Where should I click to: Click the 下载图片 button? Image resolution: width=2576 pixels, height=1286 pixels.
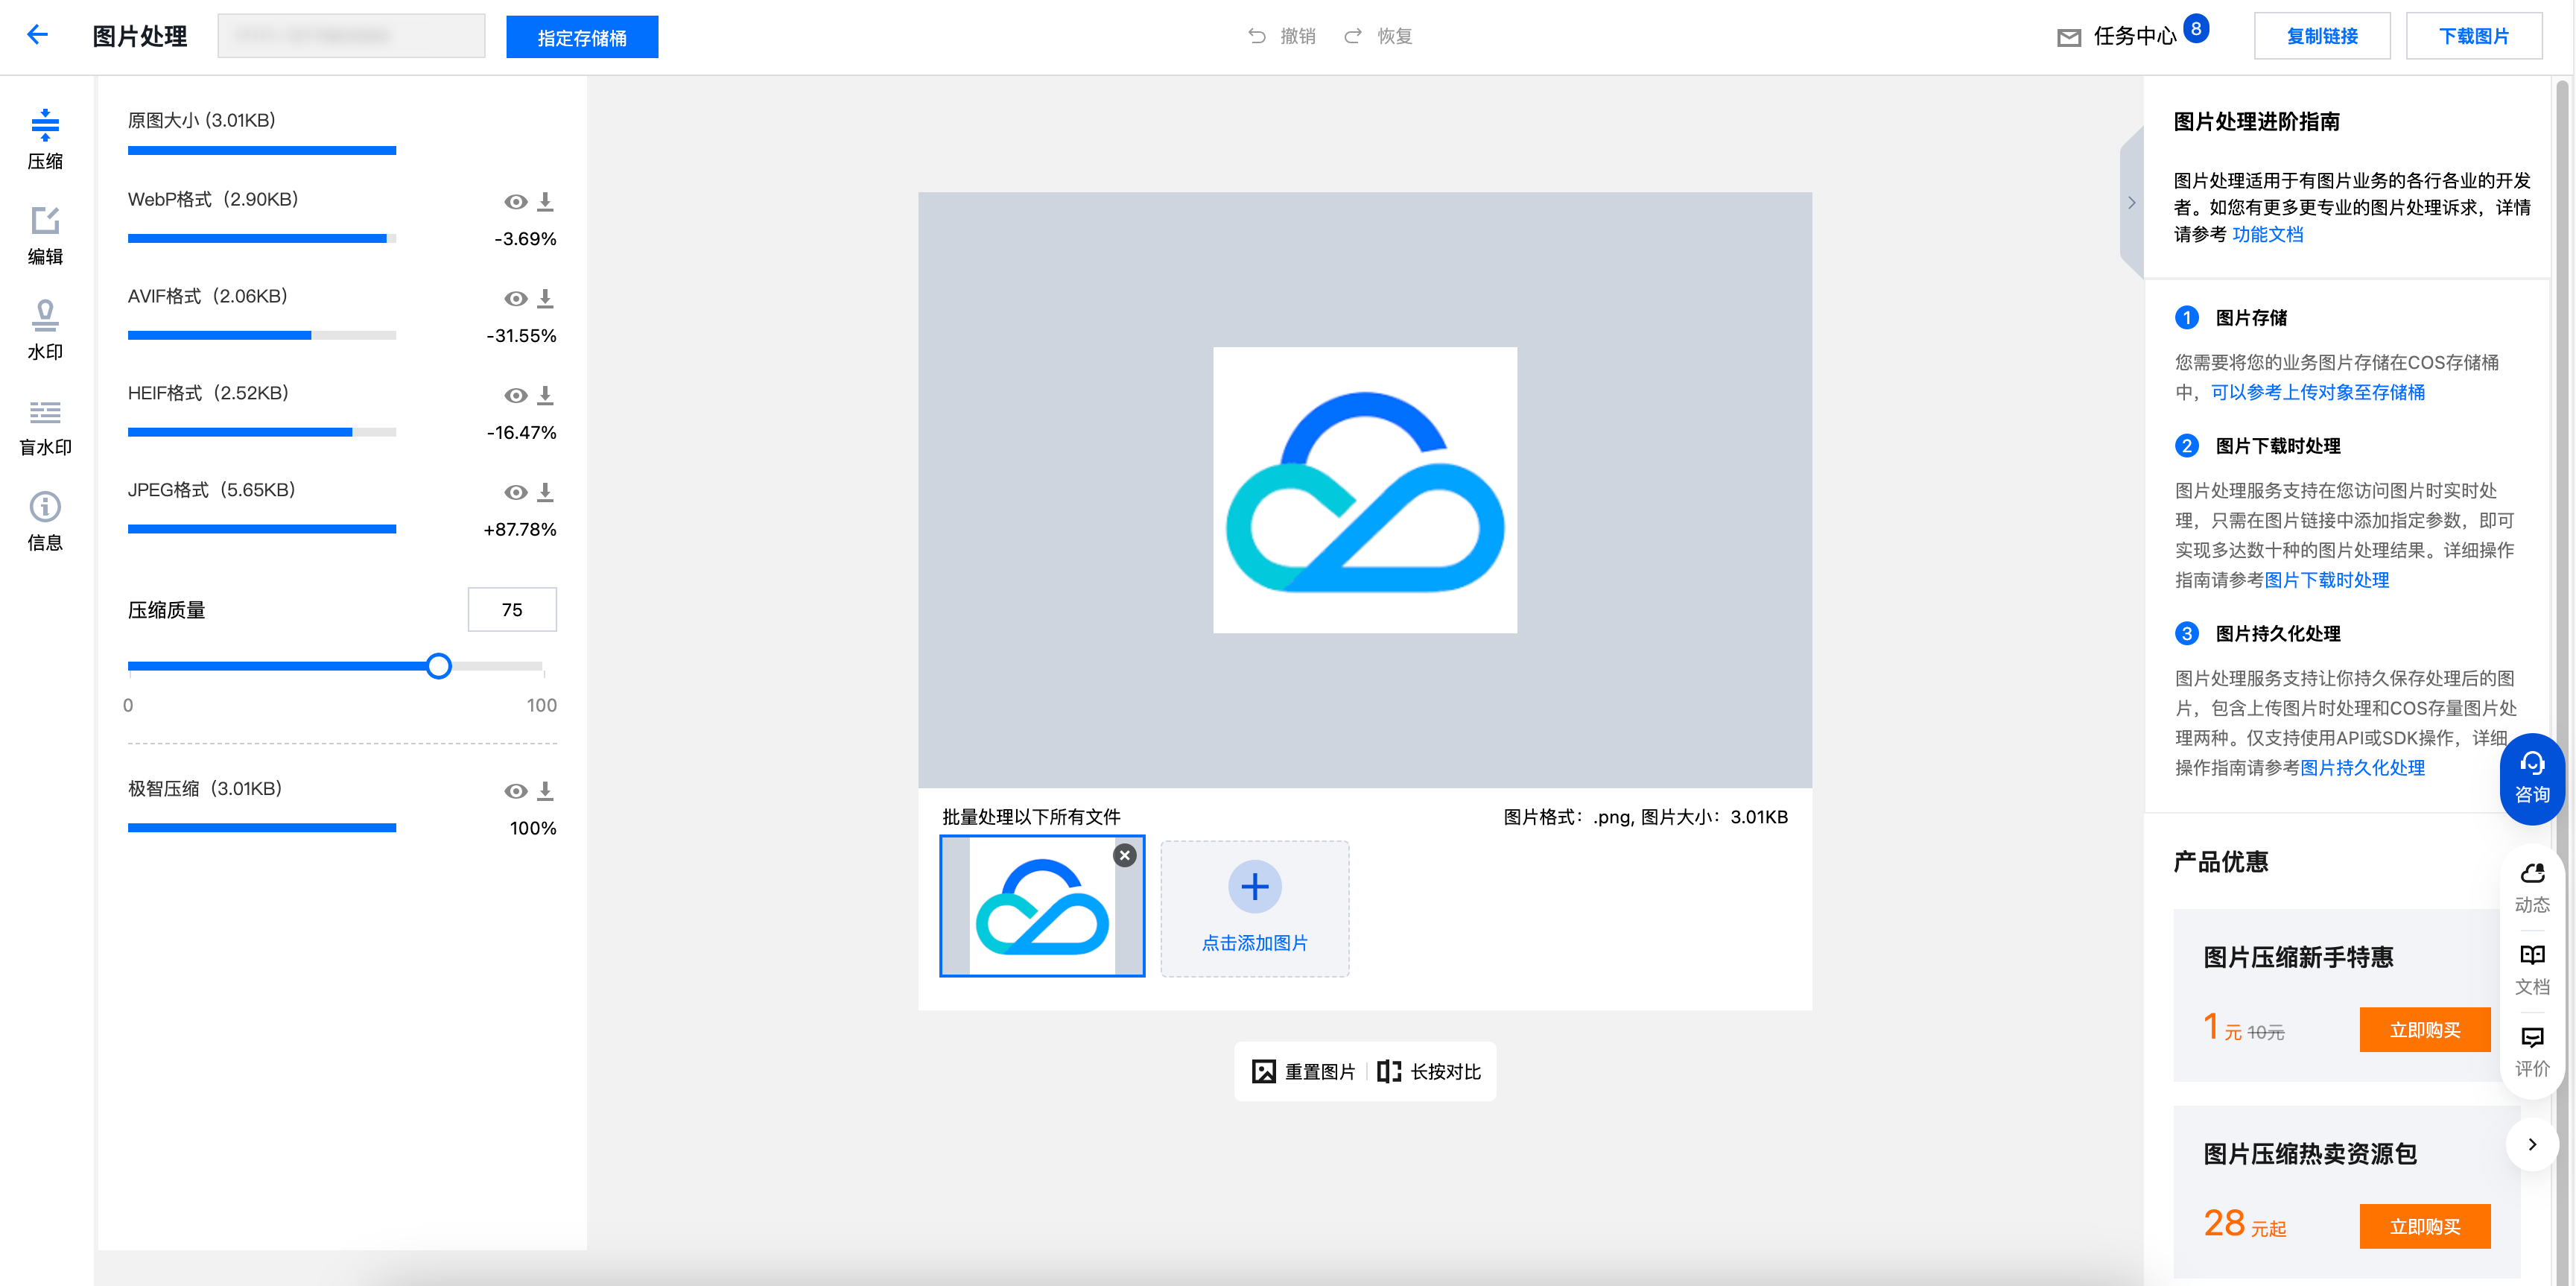[x=2474, y=36]
